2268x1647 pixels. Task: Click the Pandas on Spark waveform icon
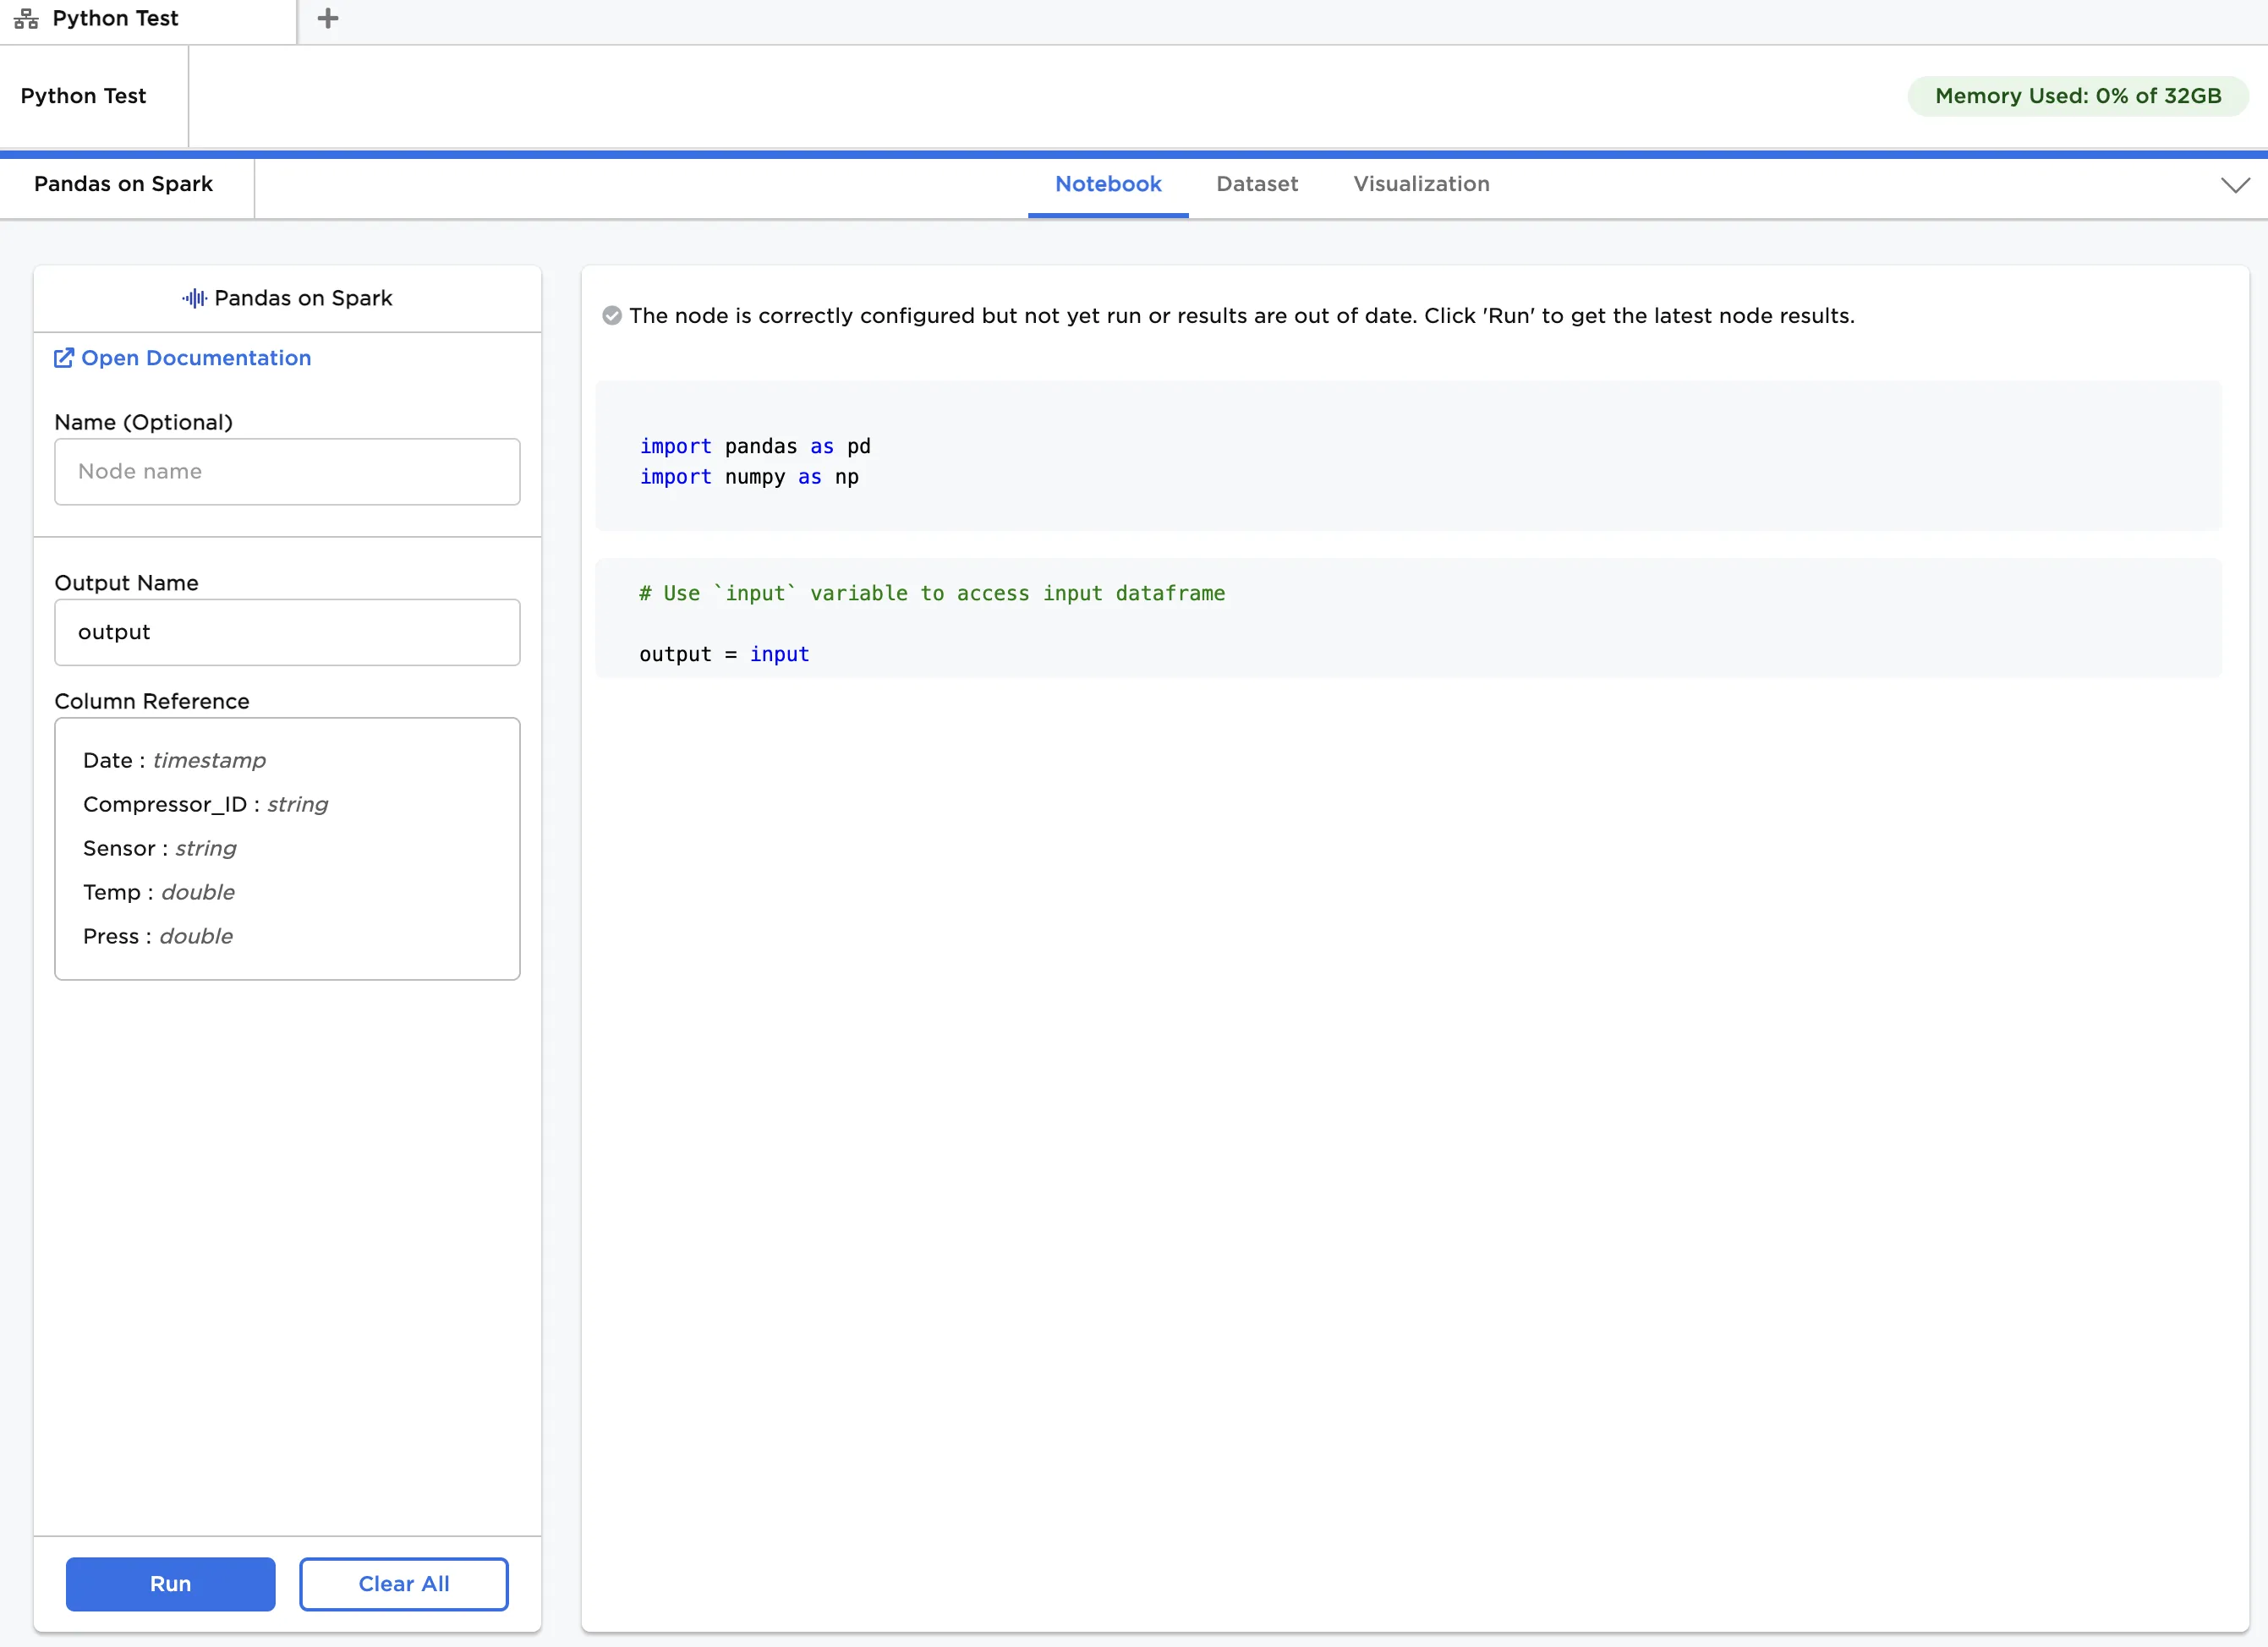coord(195,298)
